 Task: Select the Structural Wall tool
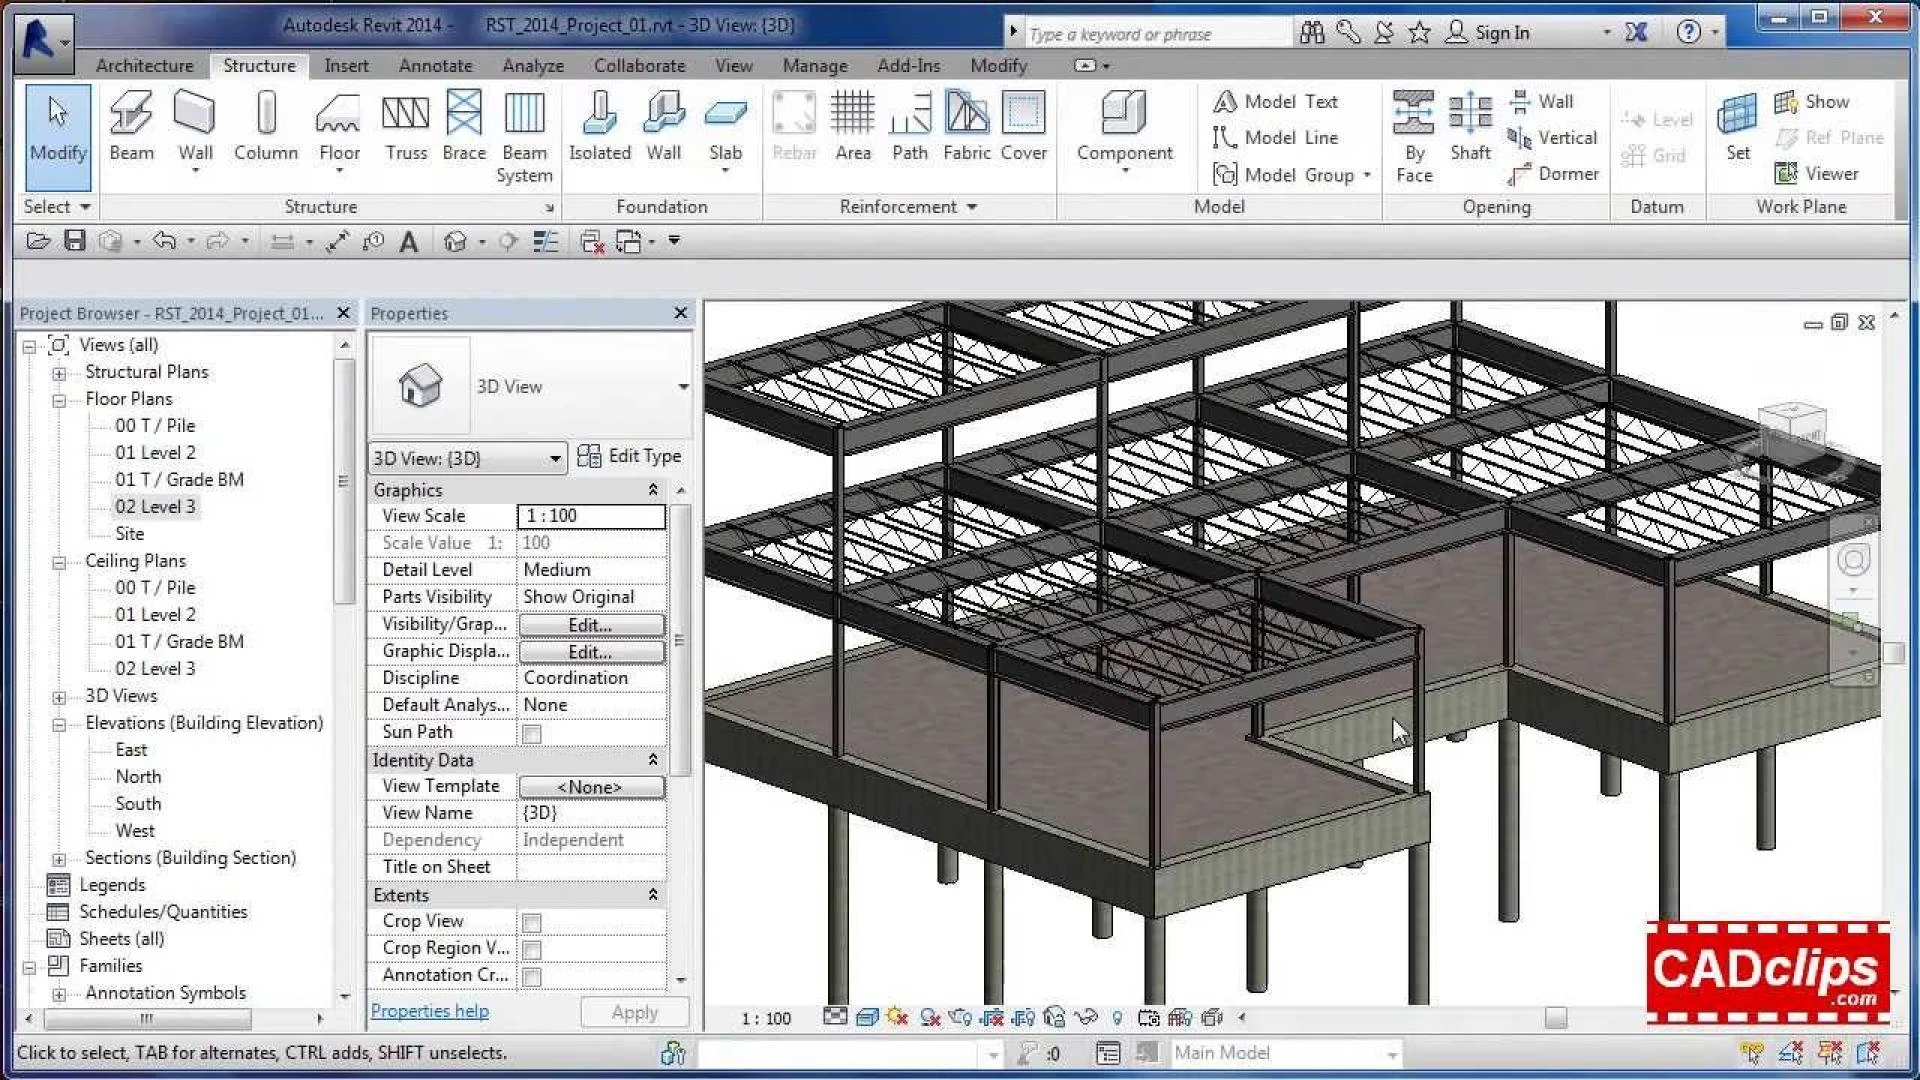194,128
